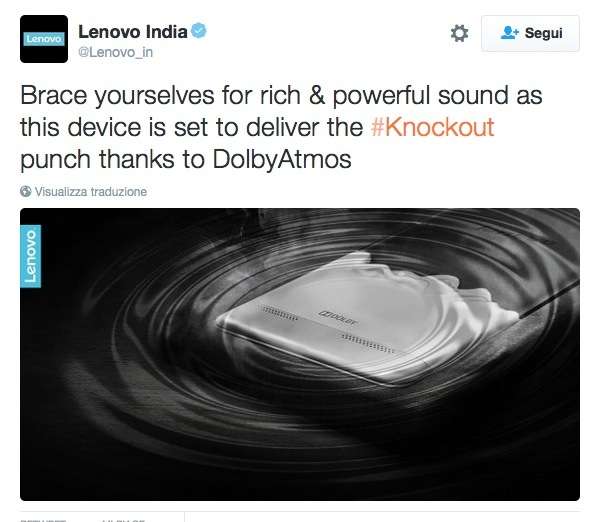Open the #Knockout hashtag

[433, 127]
